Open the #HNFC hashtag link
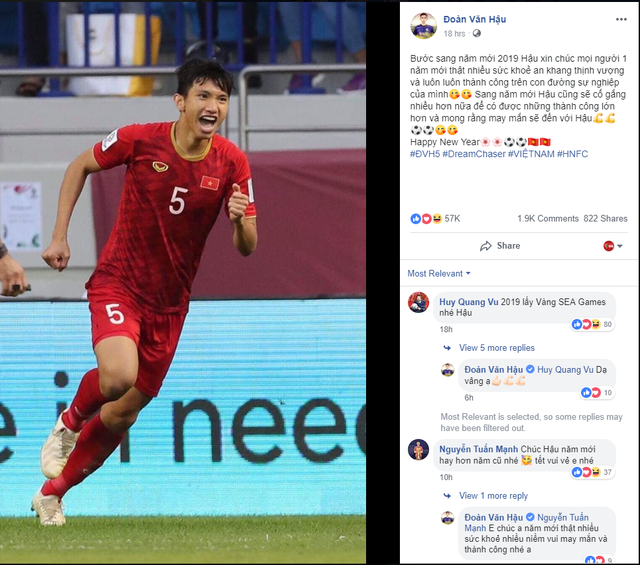The image size is (640, 565). point(573,154)
